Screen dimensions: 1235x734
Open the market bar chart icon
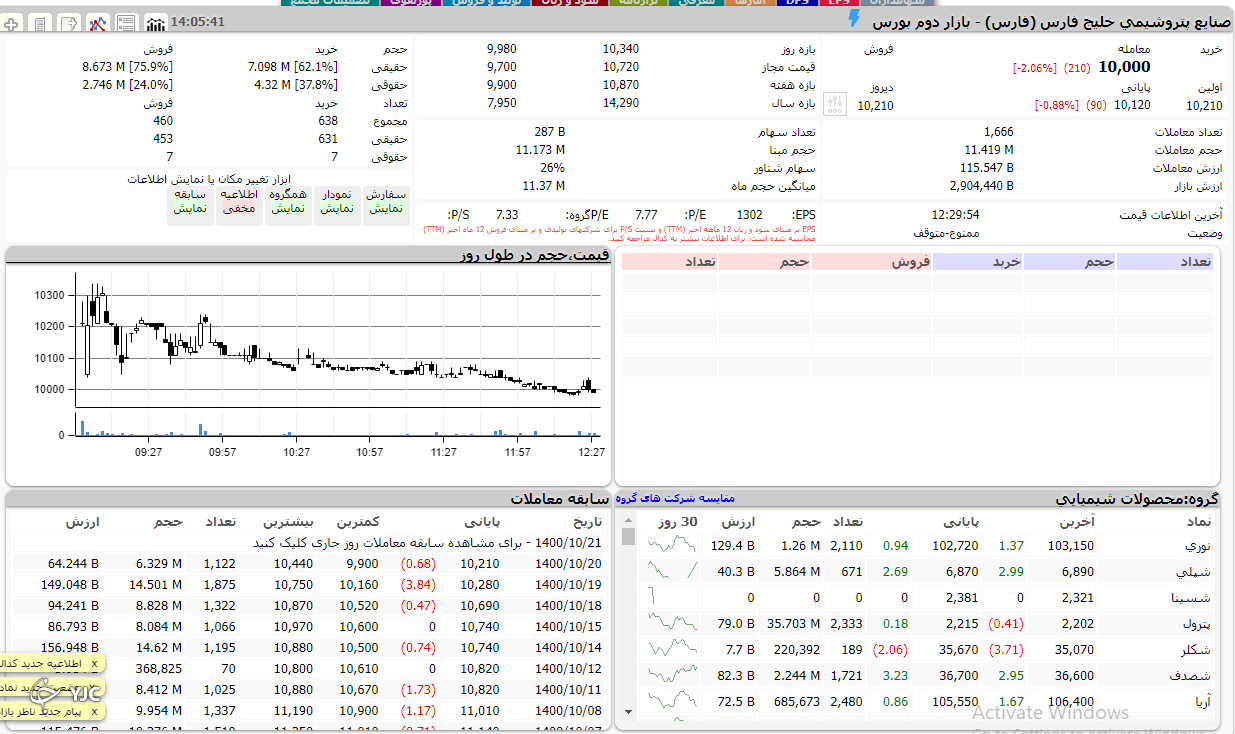coord(156,23)
